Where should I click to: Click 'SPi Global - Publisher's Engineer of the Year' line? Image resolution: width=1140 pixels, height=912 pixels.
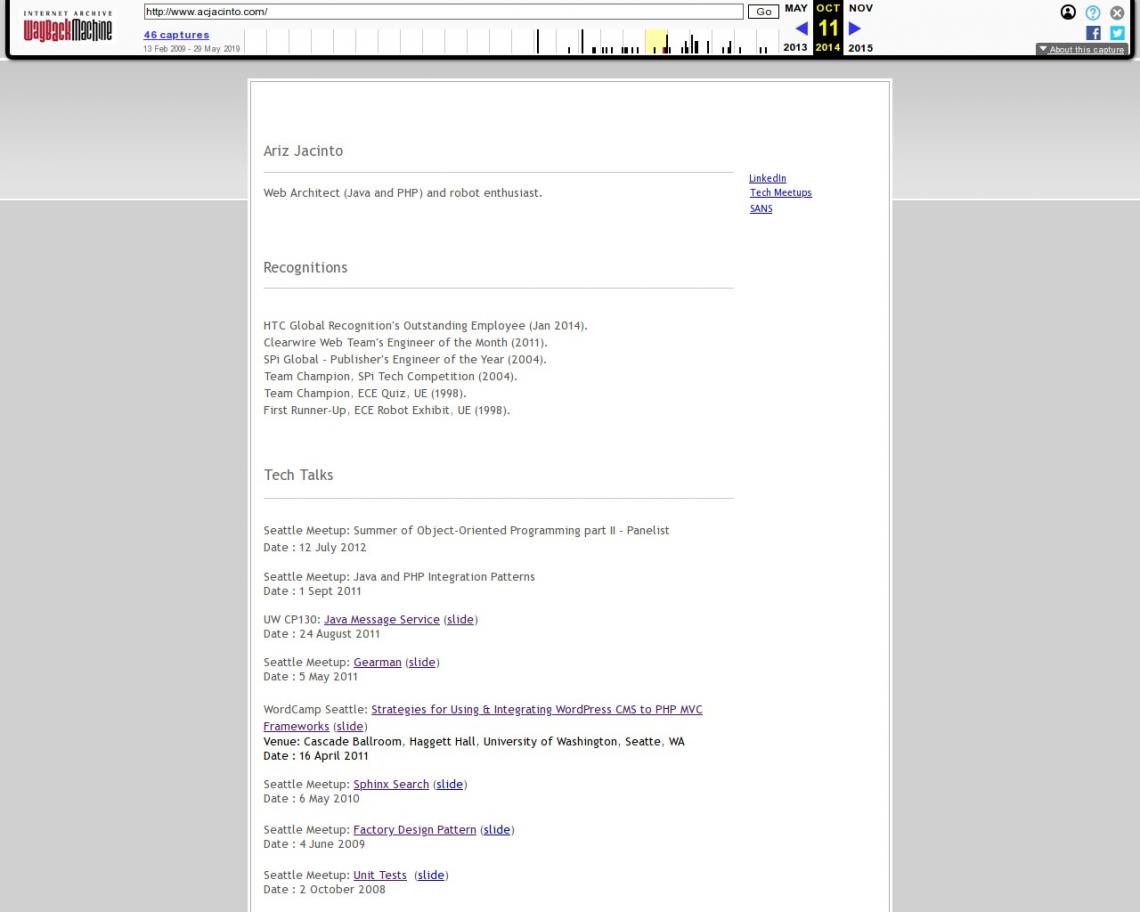coord(405,359)
